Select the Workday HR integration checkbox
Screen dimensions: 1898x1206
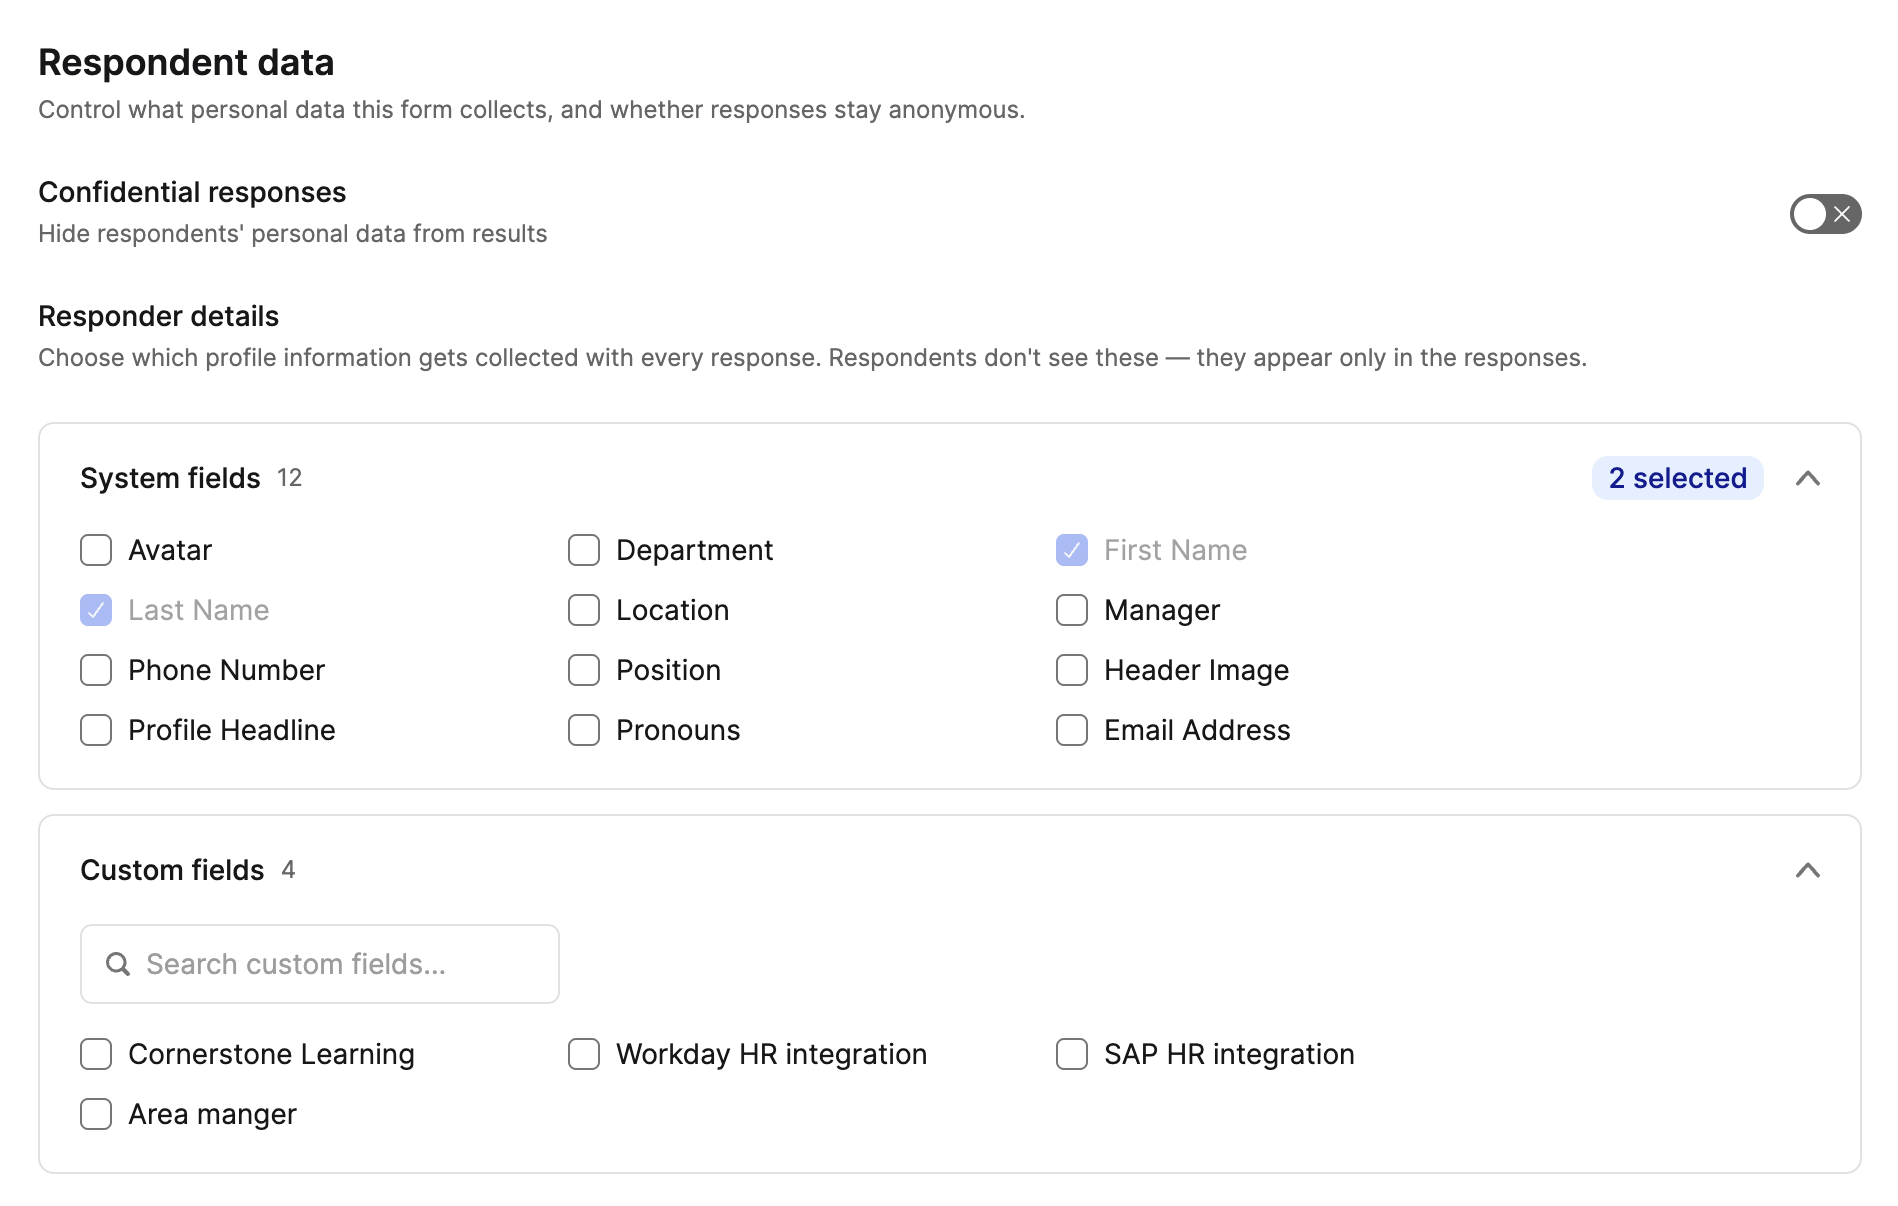[584, 1054]
